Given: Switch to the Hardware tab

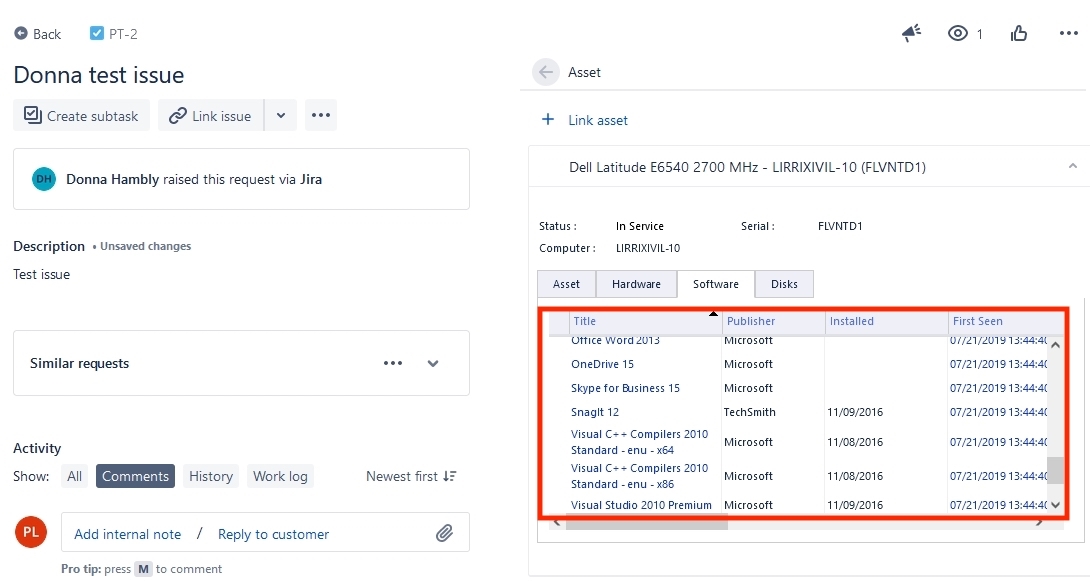Looking at the screenshot, I should (636, 284).
